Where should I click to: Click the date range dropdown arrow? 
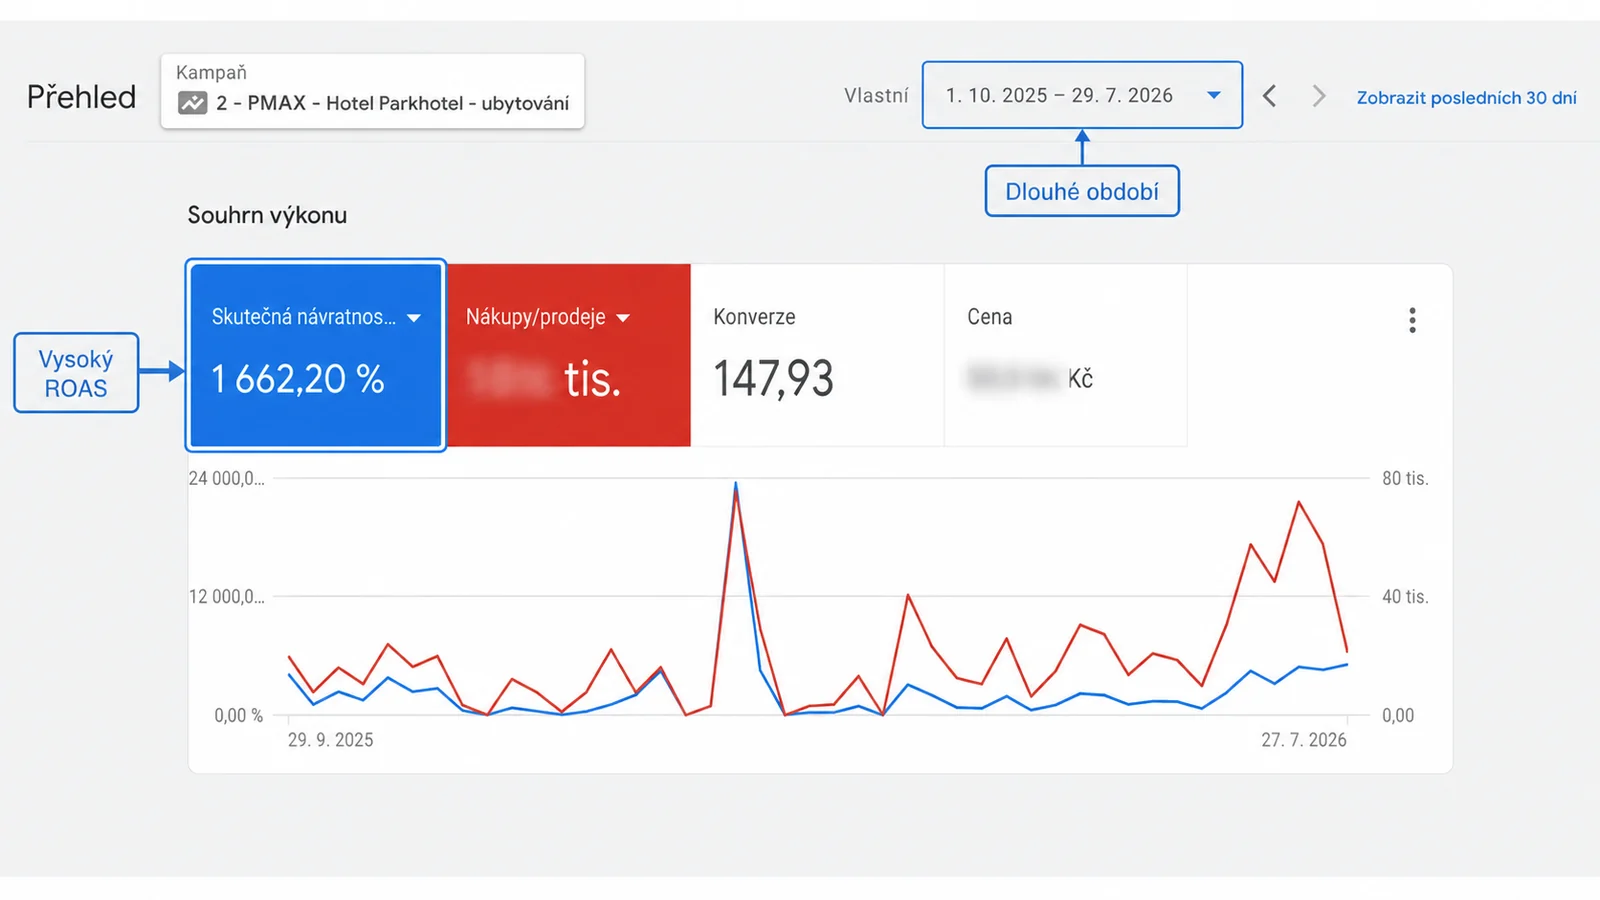pyautogui.click(x=1214, y=95)
